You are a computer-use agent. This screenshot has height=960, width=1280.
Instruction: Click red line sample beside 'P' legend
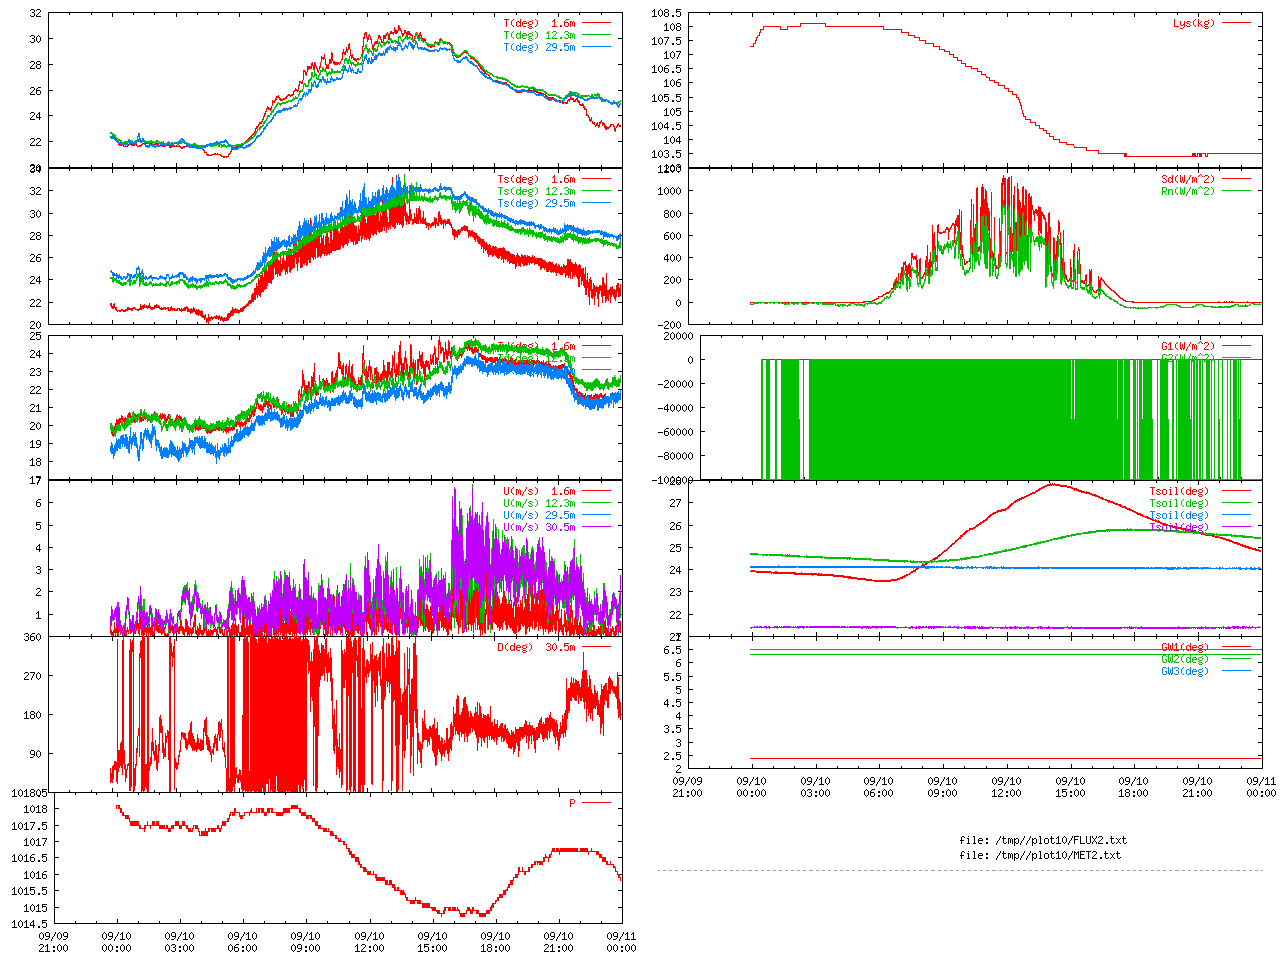click(x=596, y=803)
